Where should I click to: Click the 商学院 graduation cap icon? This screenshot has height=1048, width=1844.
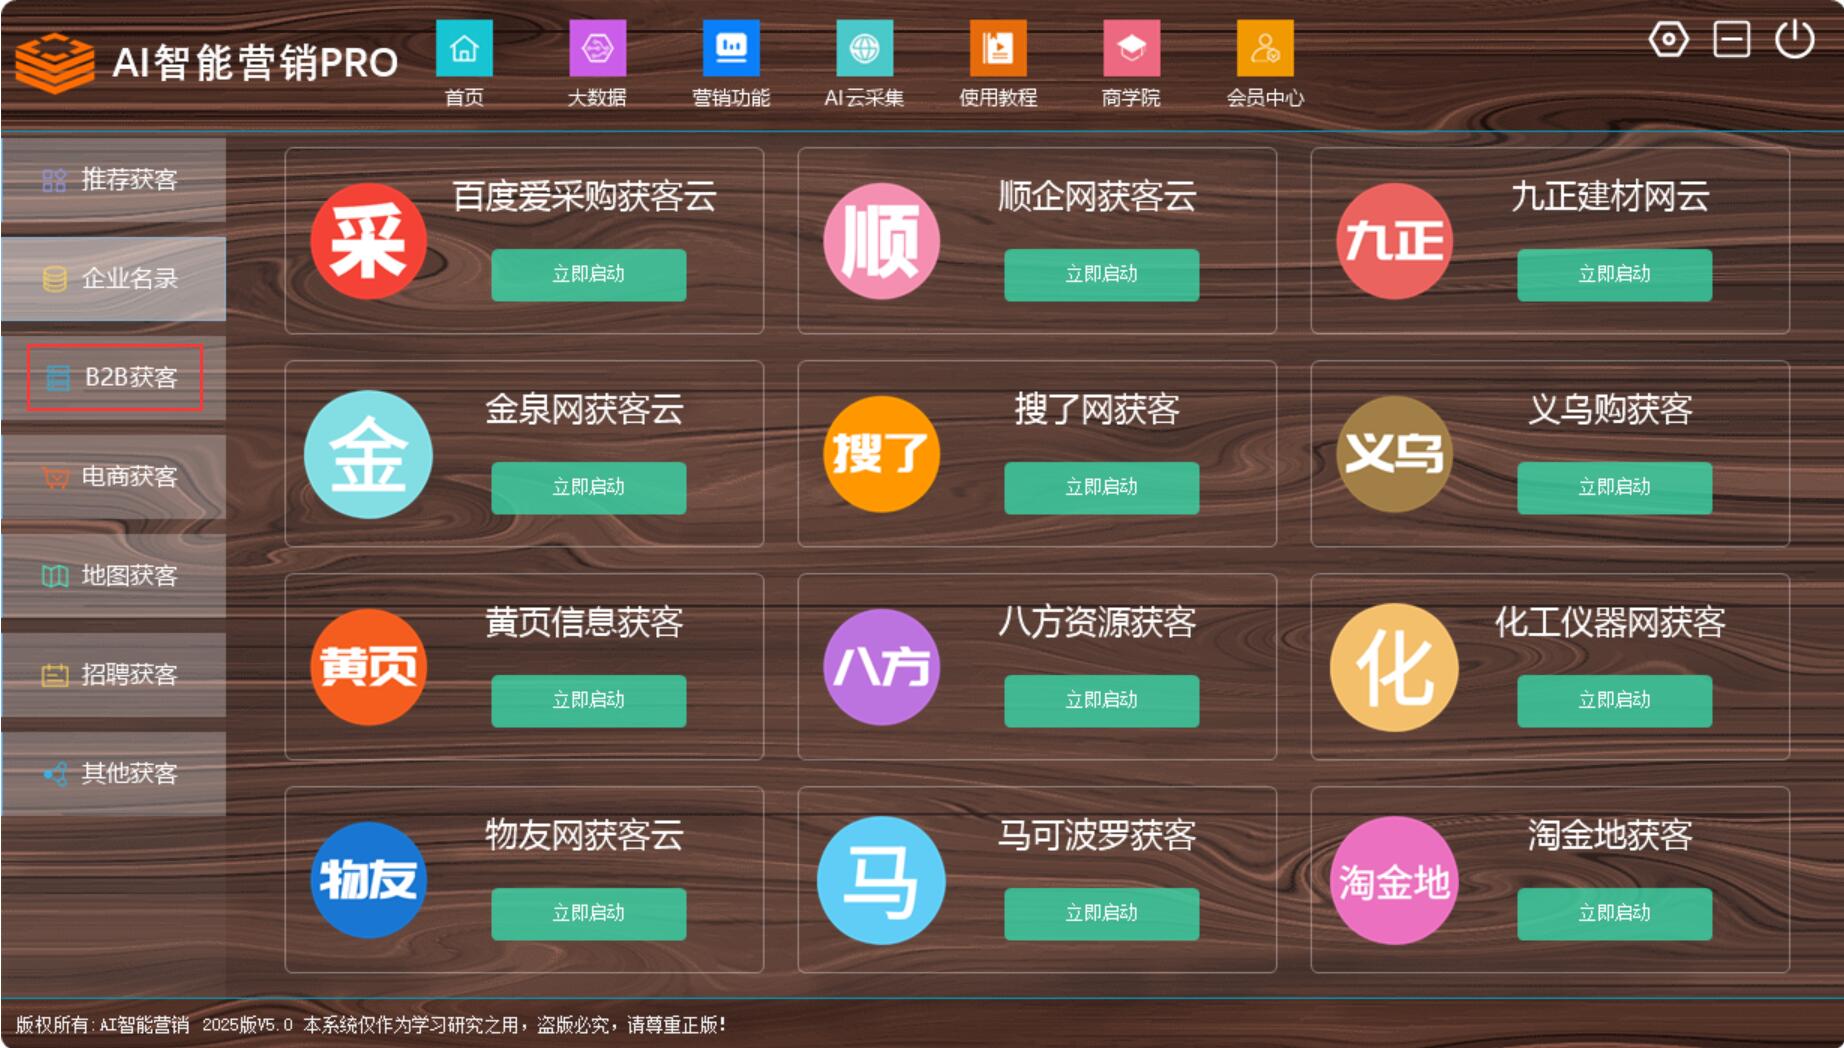point(1131,49)
